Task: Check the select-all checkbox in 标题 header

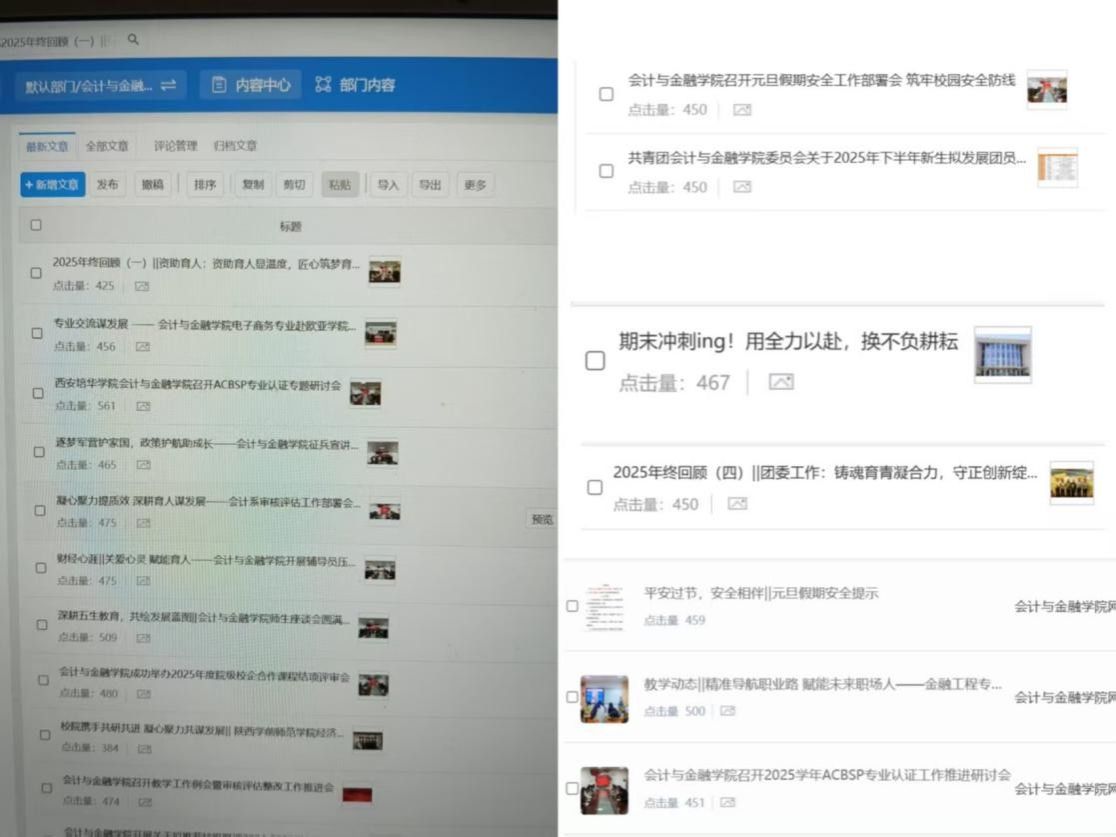Action: pyautogui.click(x=36, y=225)
